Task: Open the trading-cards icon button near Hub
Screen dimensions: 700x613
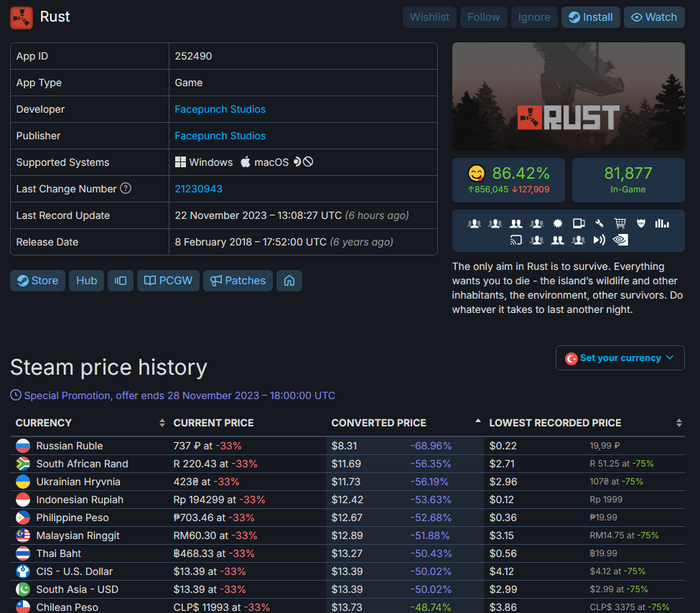Action: (121, 281)
